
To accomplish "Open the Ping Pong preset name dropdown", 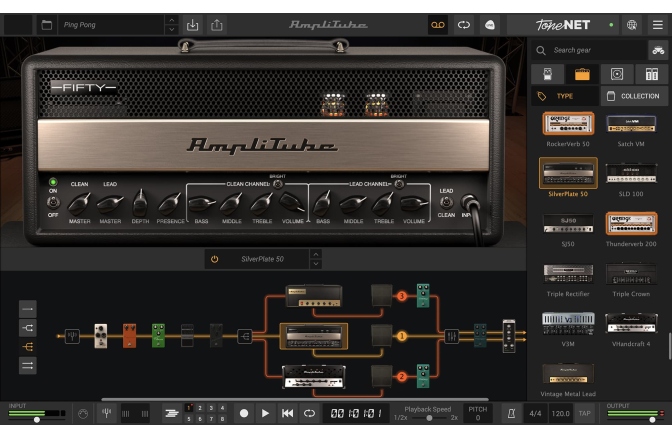I will (111, 25).
